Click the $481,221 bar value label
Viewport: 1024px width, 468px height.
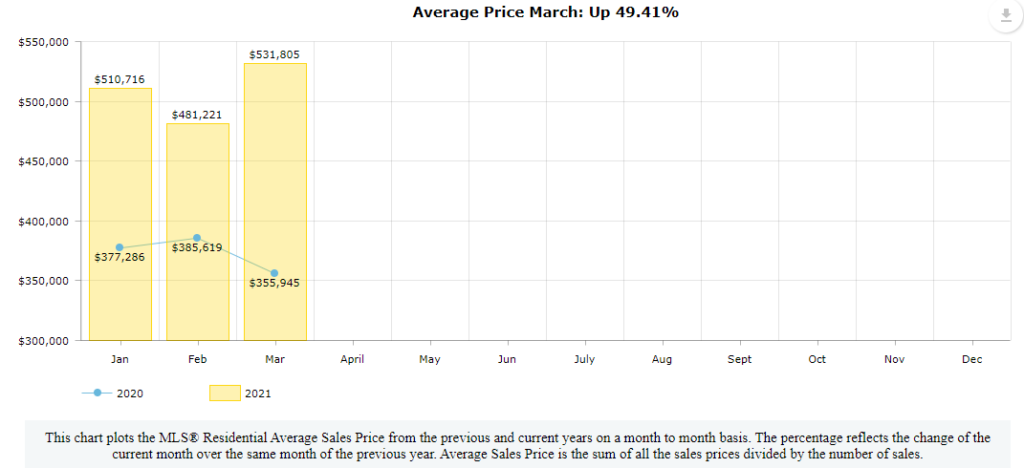[x=197, y=114]
